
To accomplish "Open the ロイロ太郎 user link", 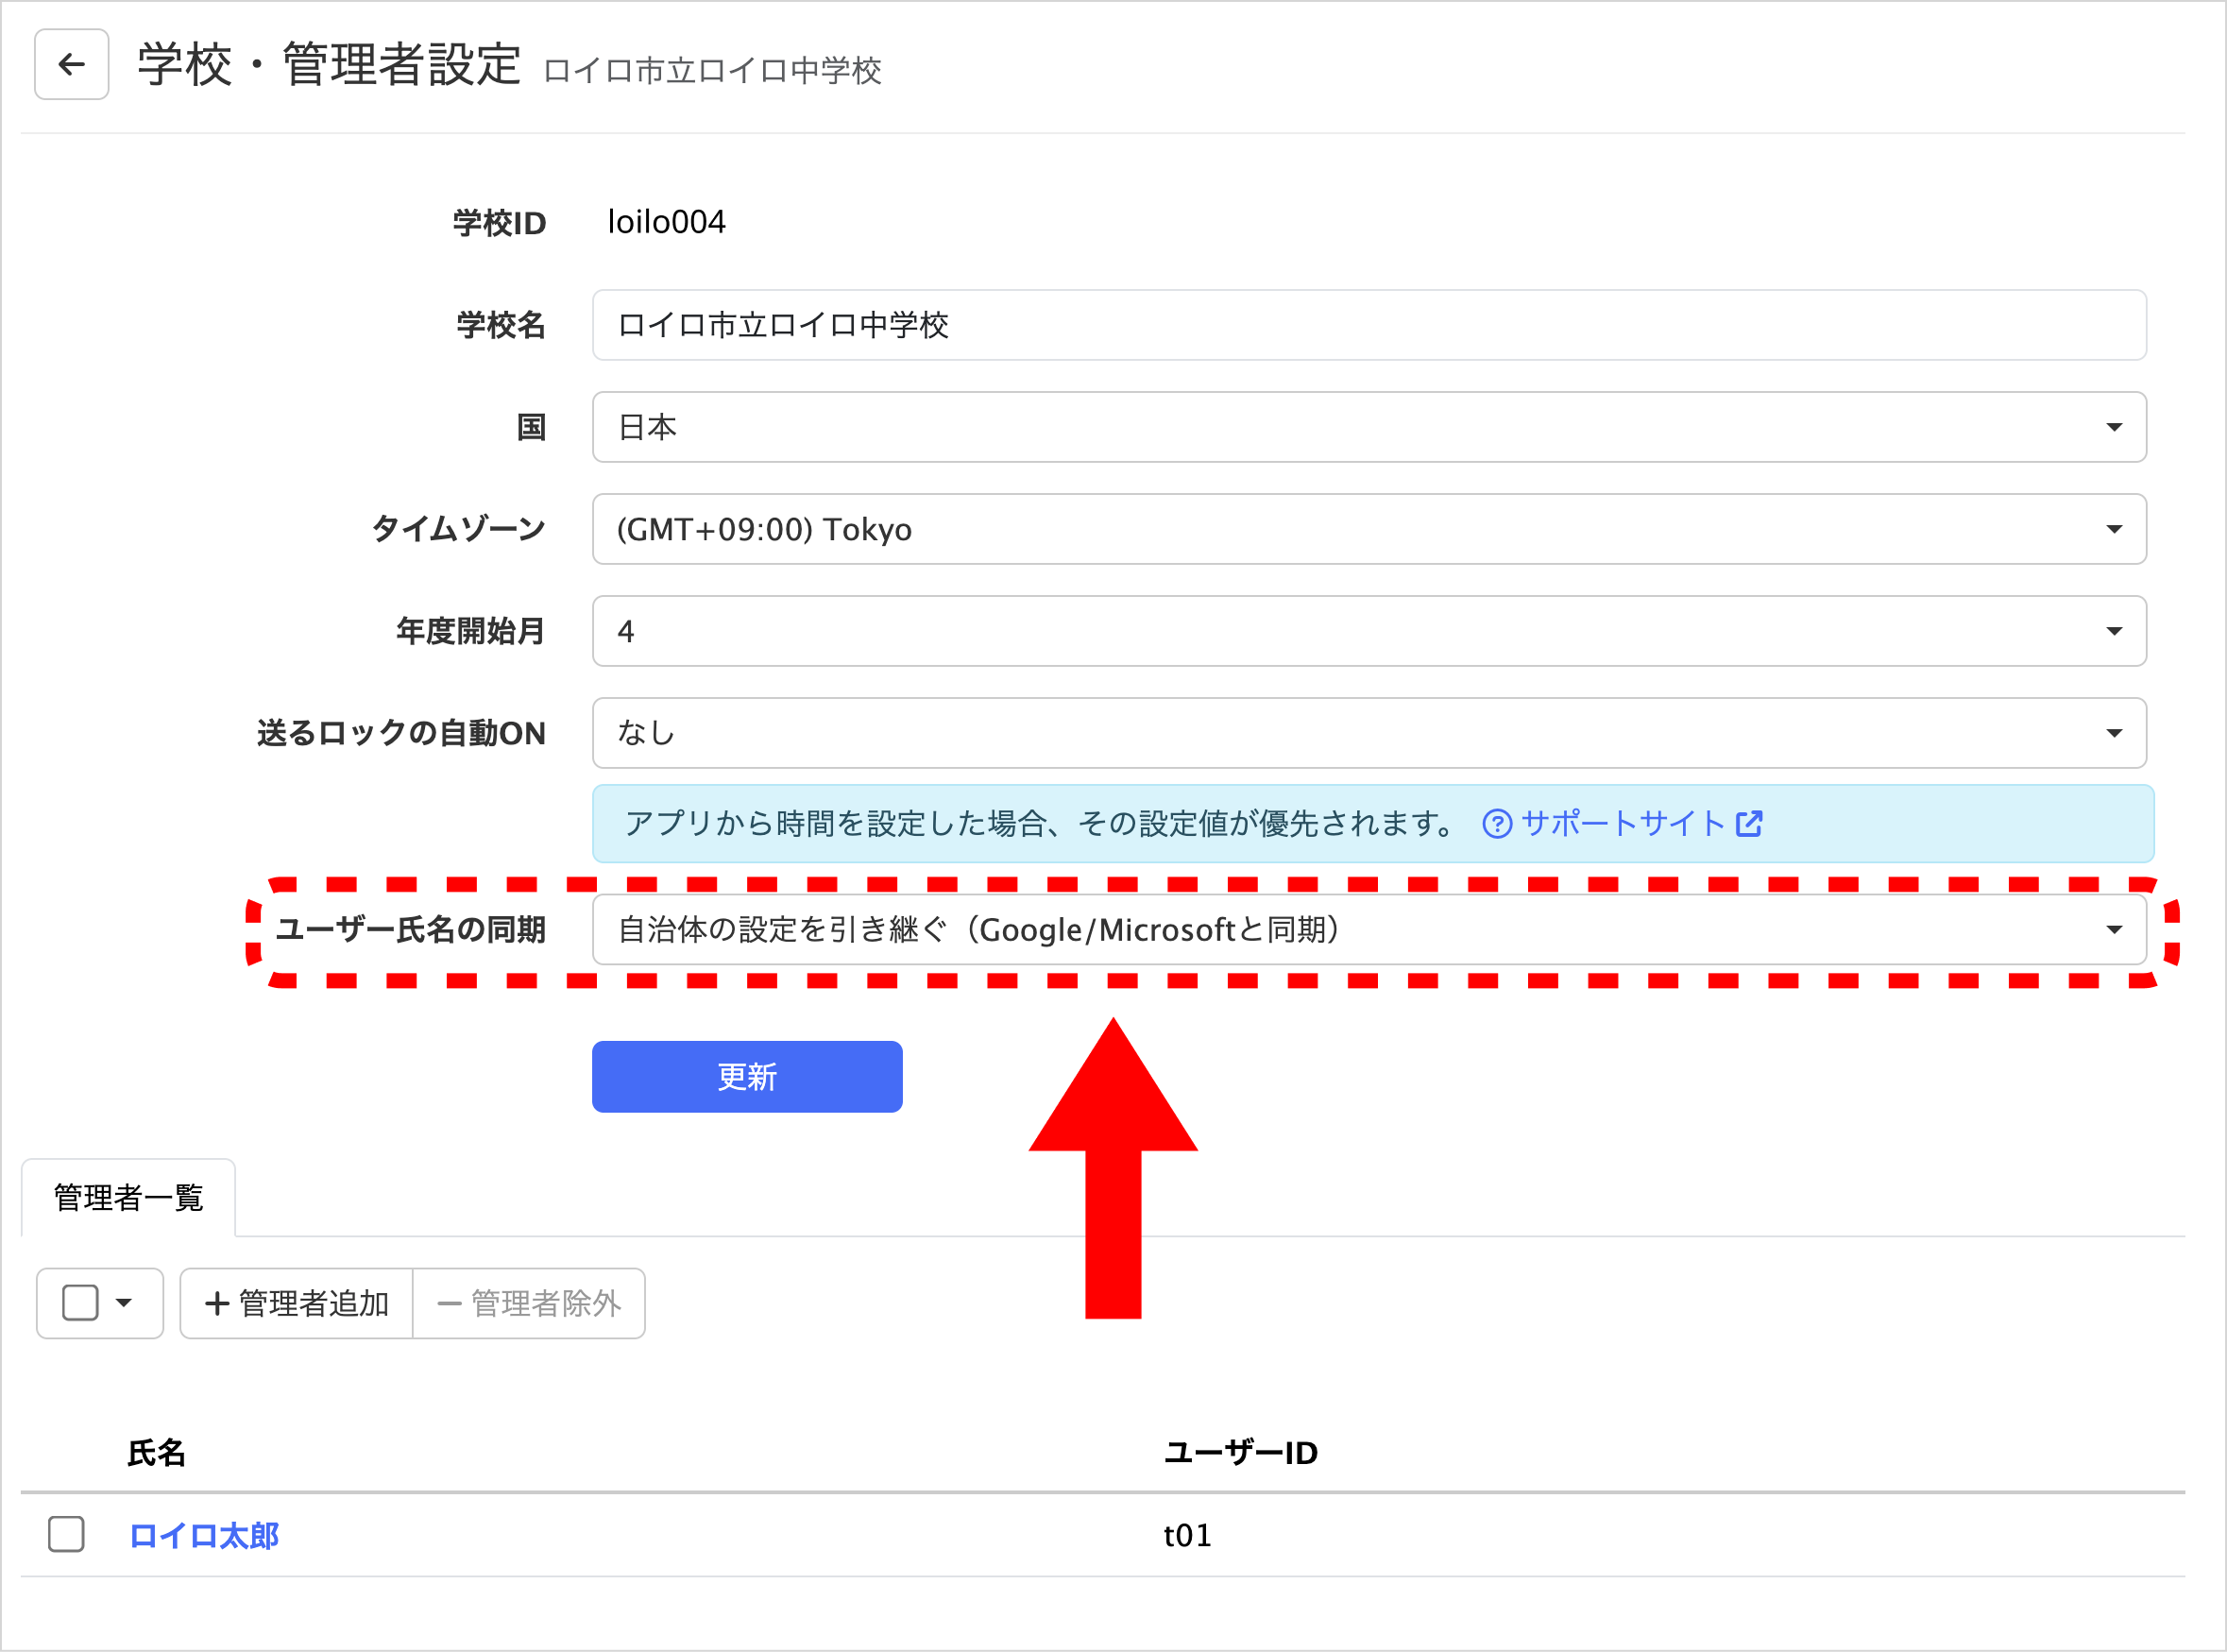I will (204, 1535).
